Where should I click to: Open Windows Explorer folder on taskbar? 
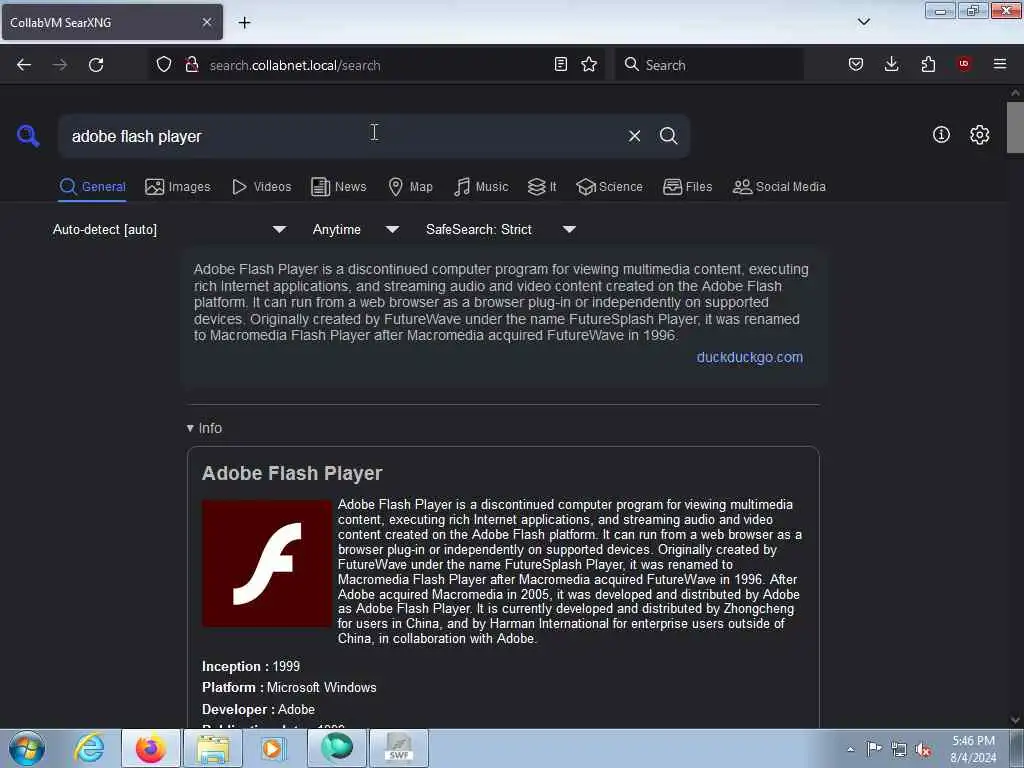tap(213, 748)
